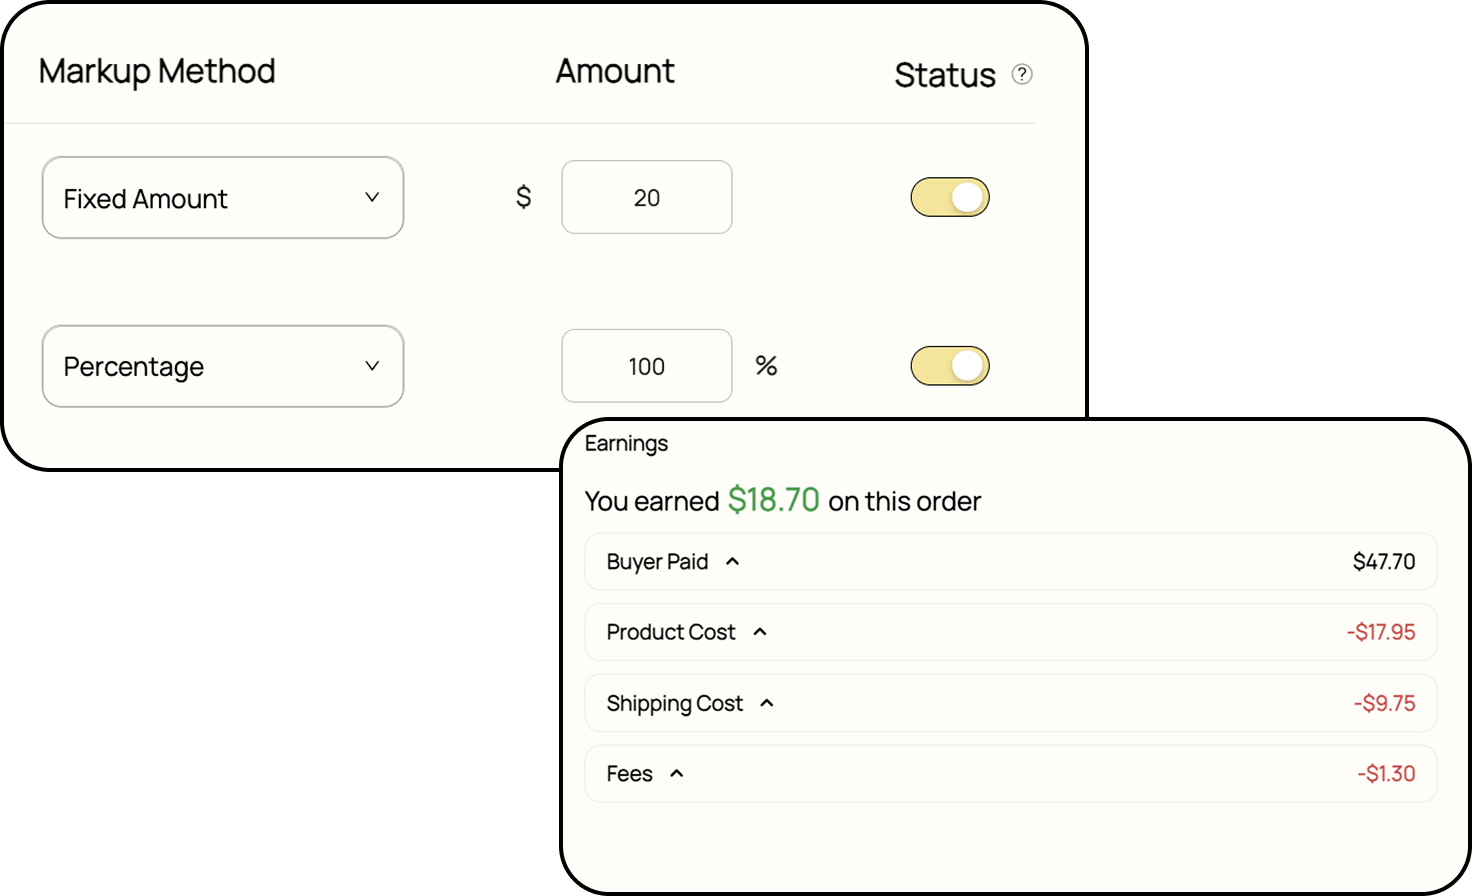The height and width of the screenshot is (896, 1472).
Task: Click the Shipping Cost caret icon
Action: pos(767,703)
